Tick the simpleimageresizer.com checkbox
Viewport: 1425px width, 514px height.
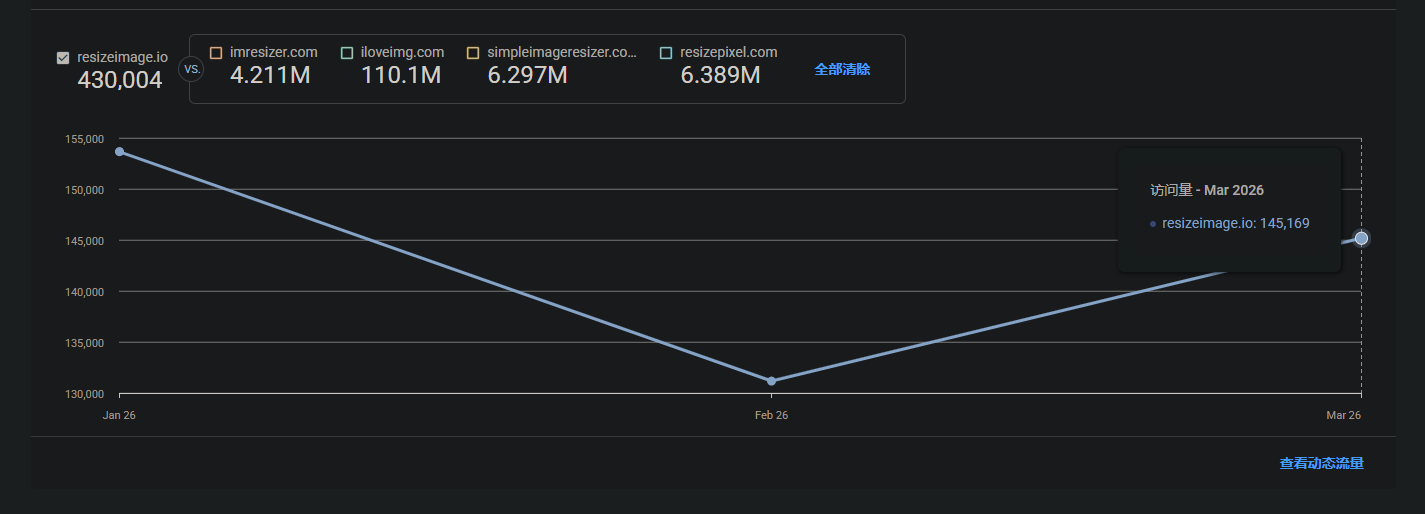(x=473, y=52)
